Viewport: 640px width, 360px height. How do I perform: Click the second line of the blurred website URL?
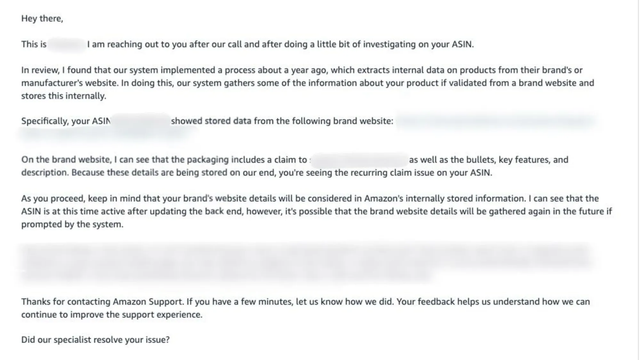pos(108,134)
